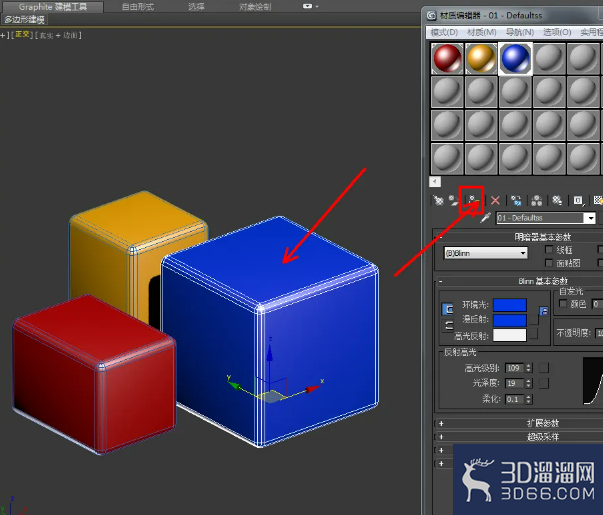Select the red box in viewport
Screen dimensions: 603x515
92,373
